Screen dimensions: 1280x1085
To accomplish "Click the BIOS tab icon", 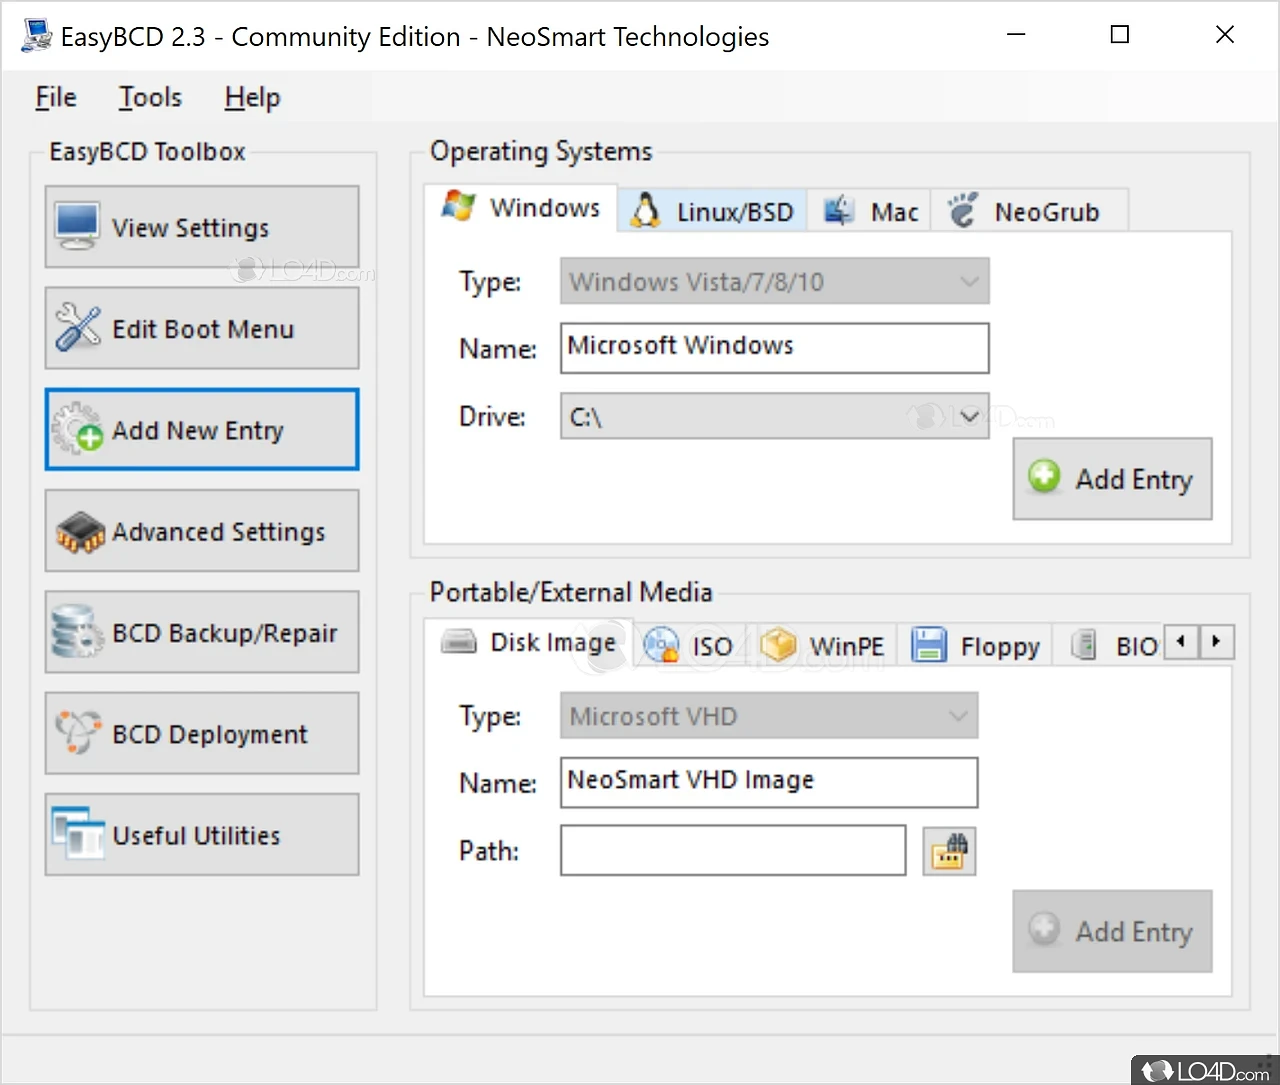I will tap(1084, 645).
